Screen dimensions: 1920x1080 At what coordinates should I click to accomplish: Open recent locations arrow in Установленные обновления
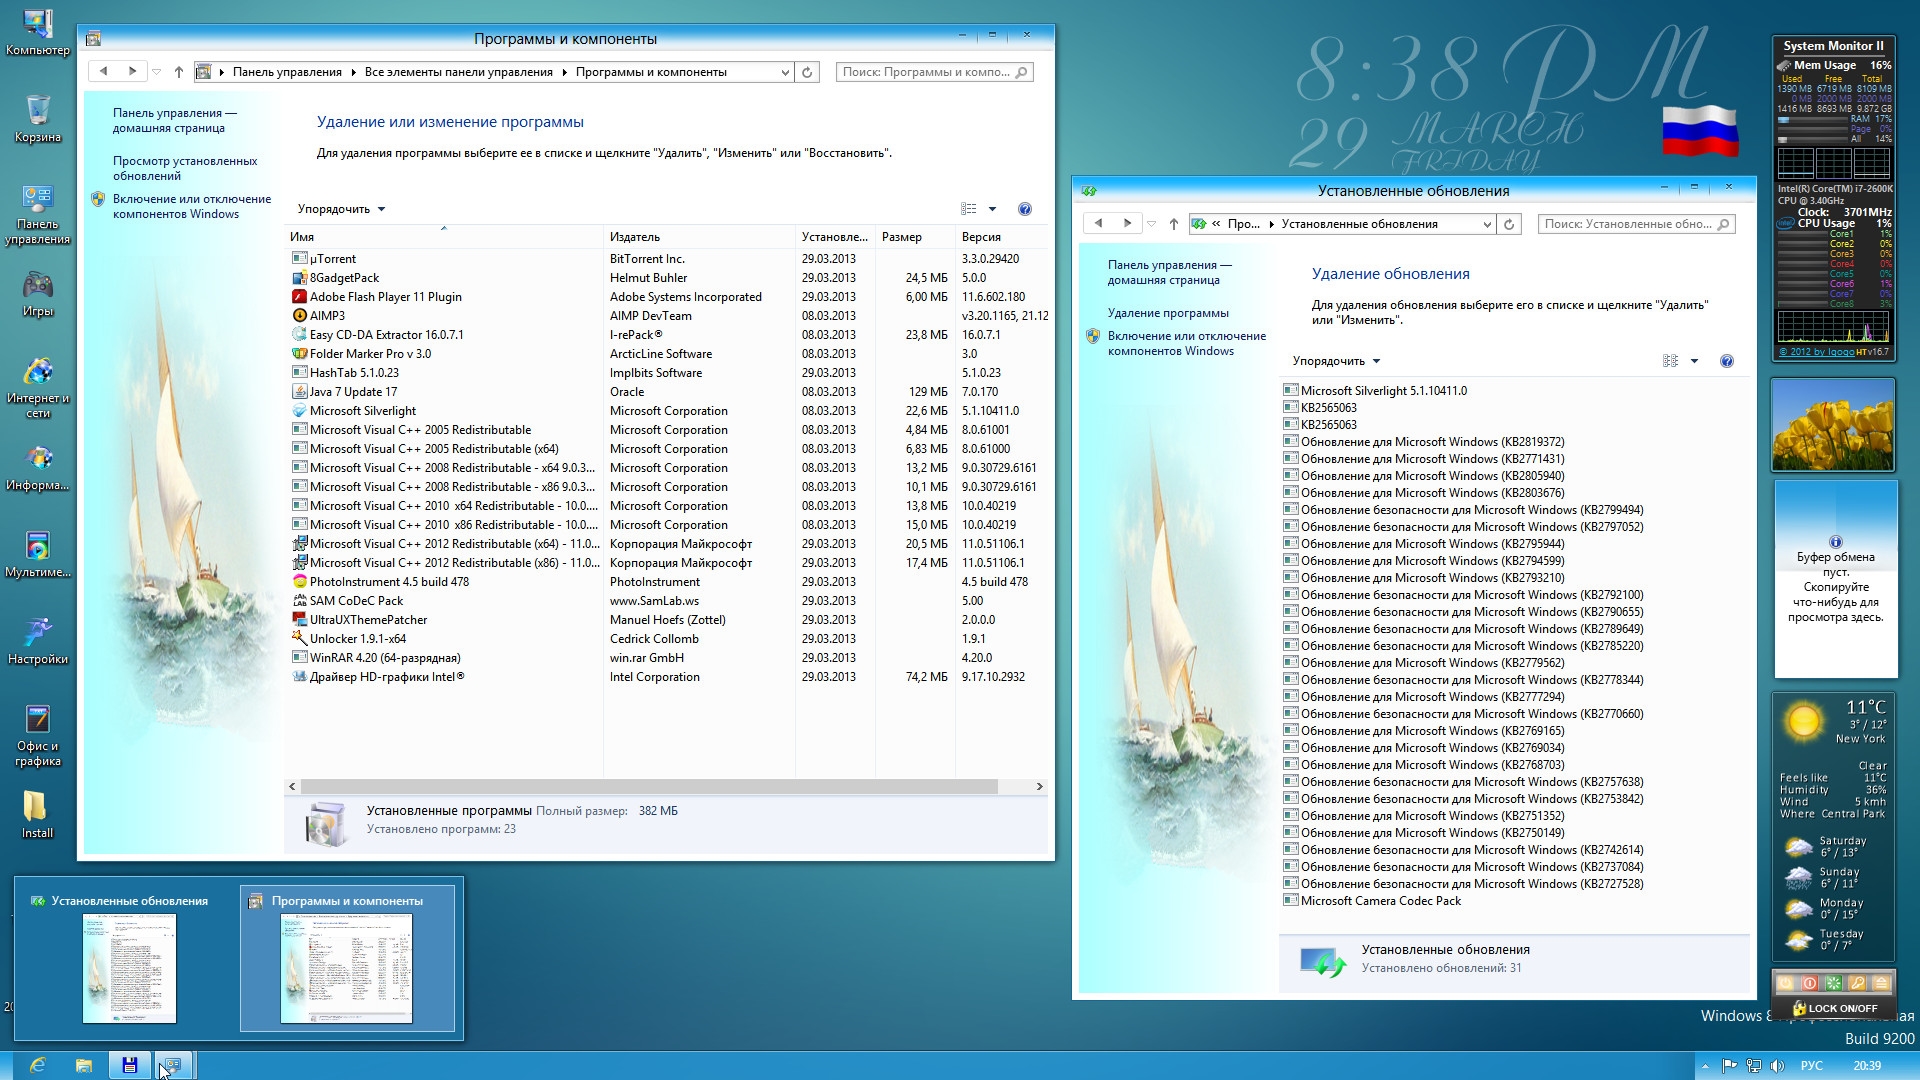click(1151, 224)
